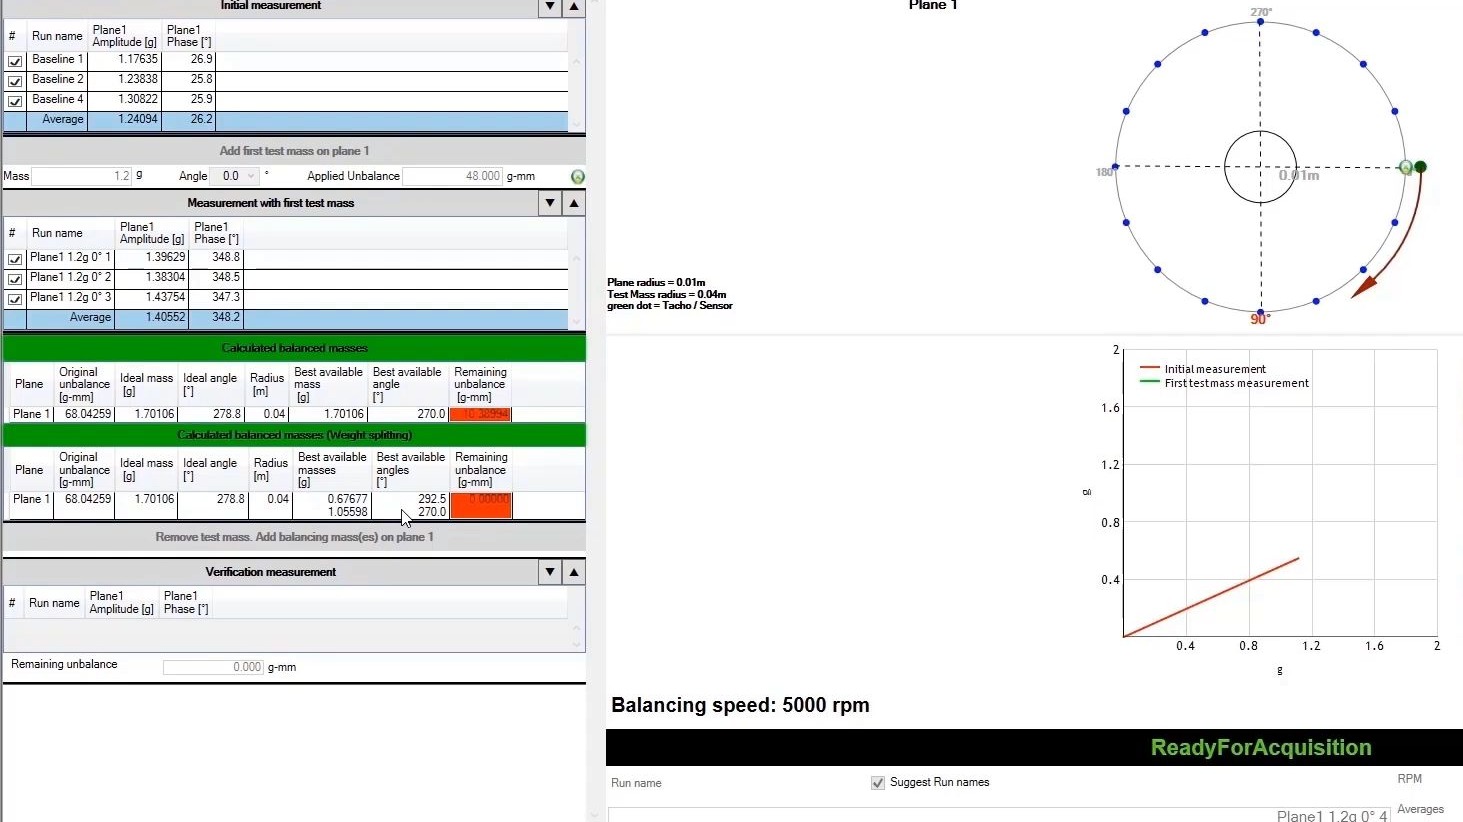Toggle the Plane1 1.2g 0° 2 checkbox
This screenshot has width=1463, height=822.
point(15,279)
